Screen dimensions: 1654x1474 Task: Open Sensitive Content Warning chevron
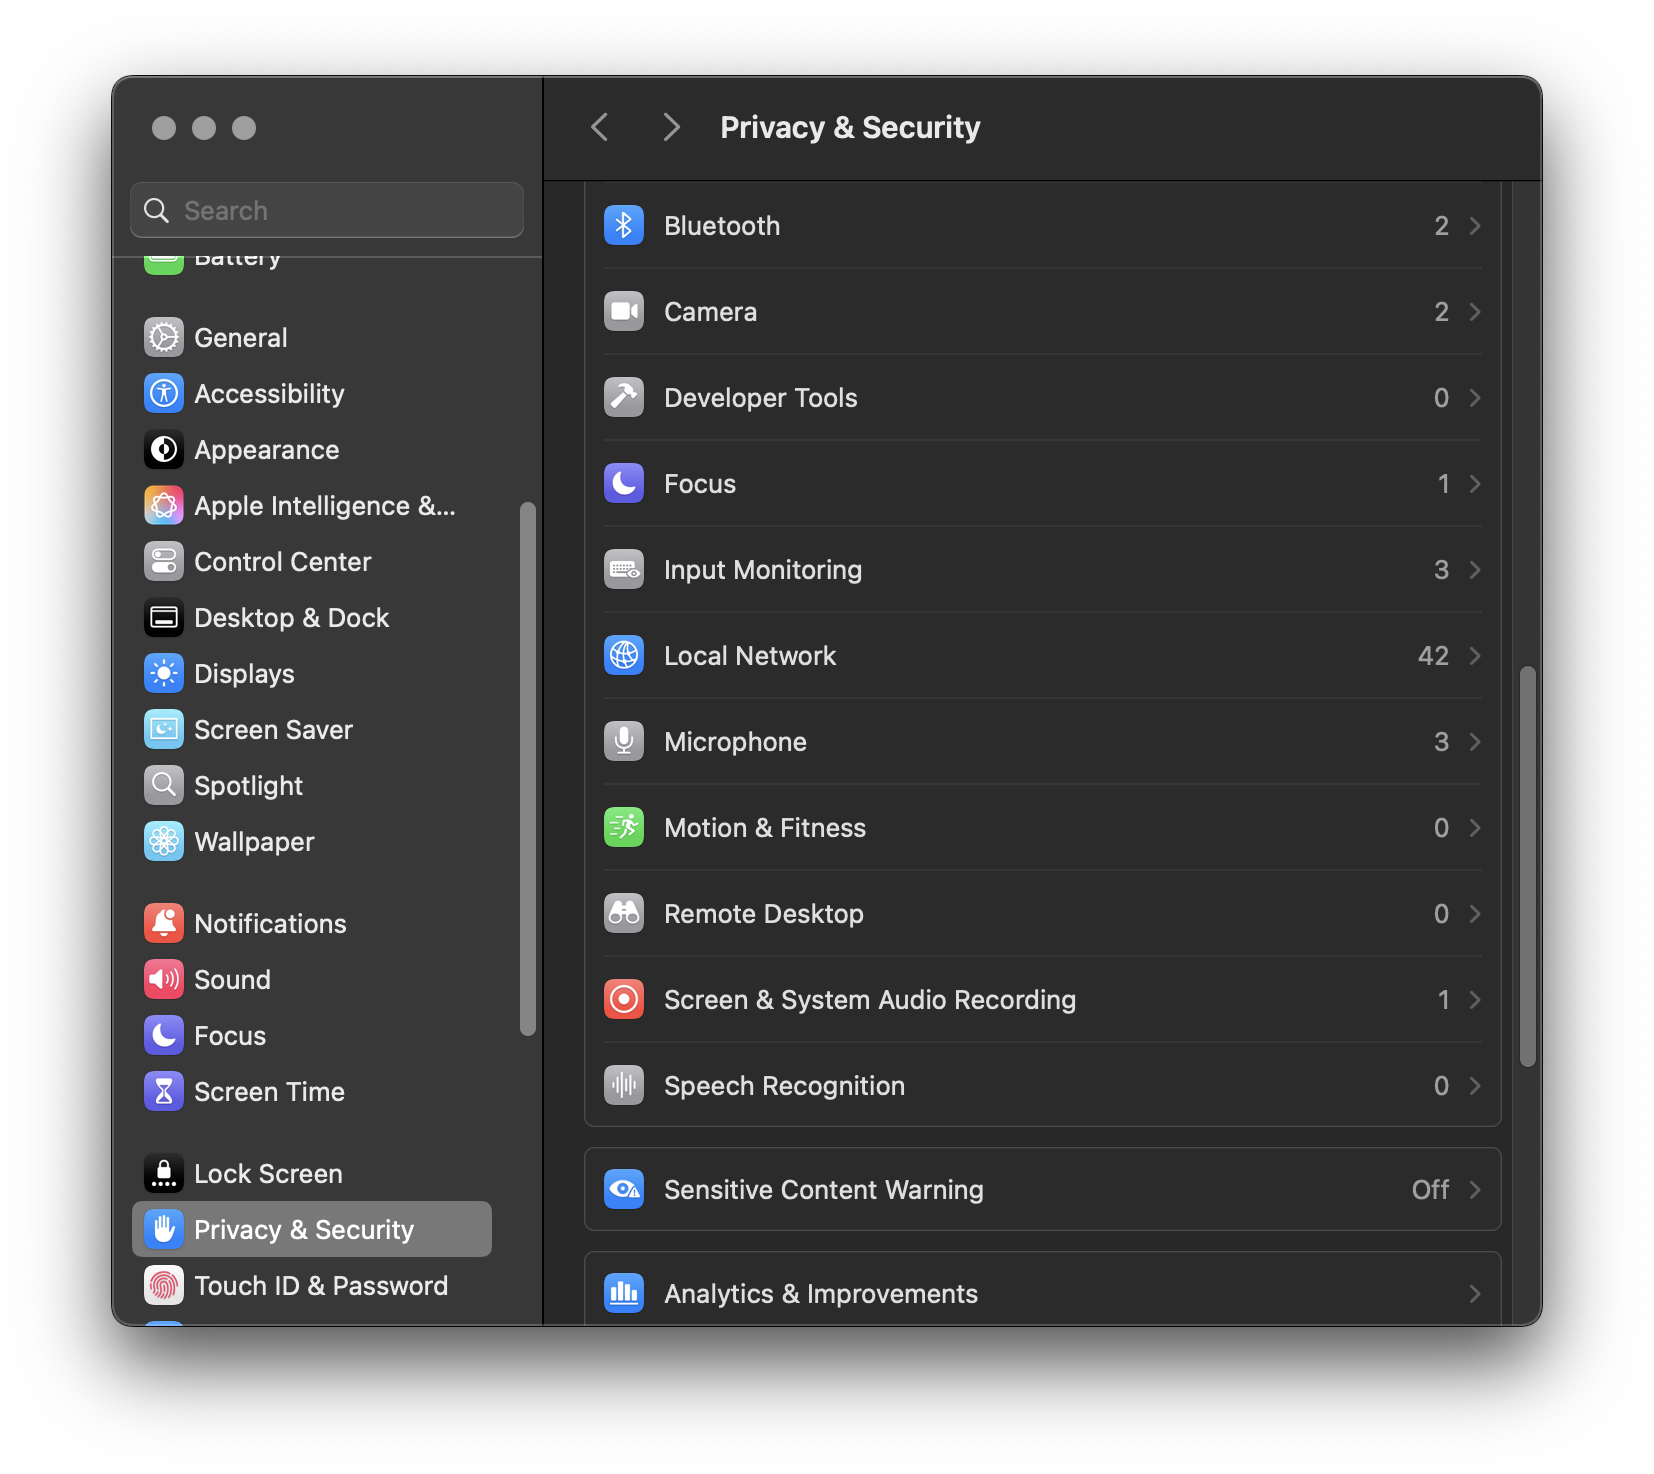coord(1475,1190)
